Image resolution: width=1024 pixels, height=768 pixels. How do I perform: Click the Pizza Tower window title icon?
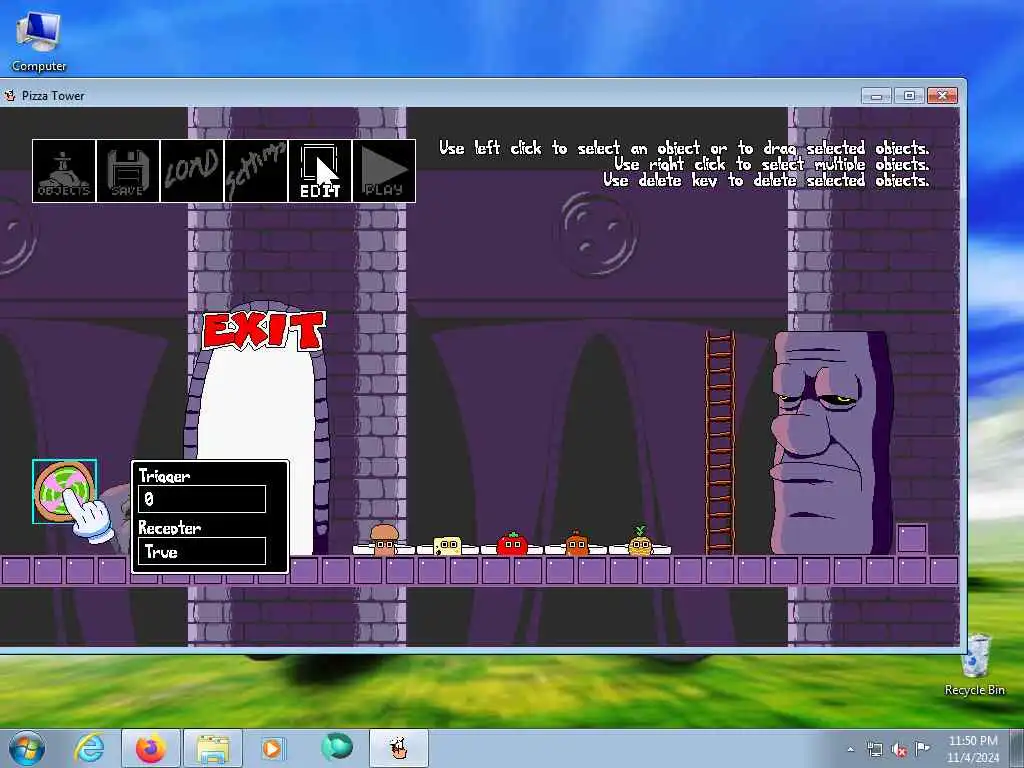point(10,95)
